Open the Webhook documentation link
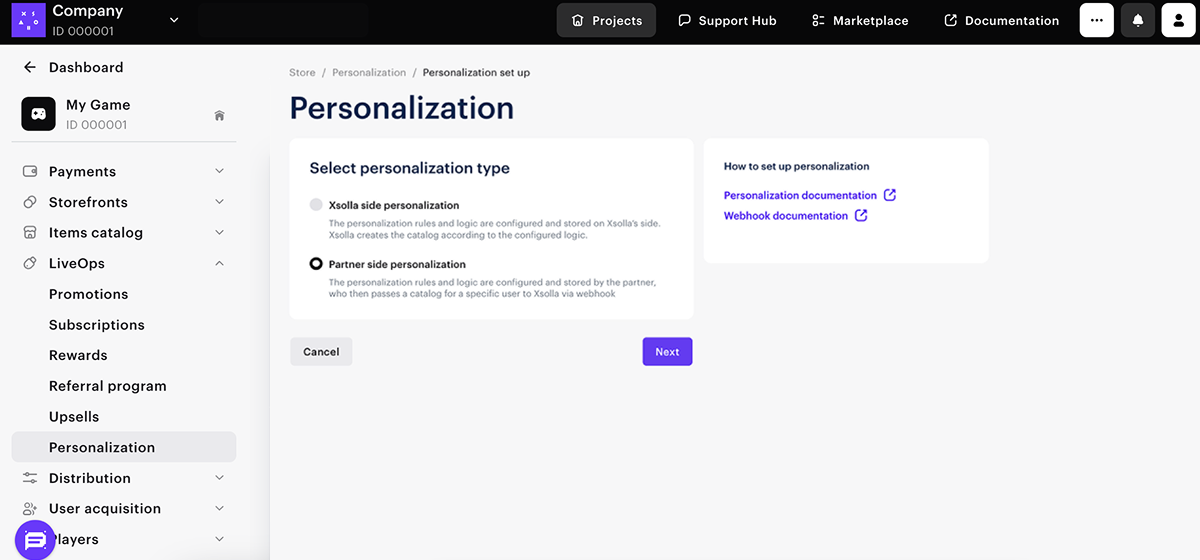The image size is (1200, 560). click(x=786, y=216)
